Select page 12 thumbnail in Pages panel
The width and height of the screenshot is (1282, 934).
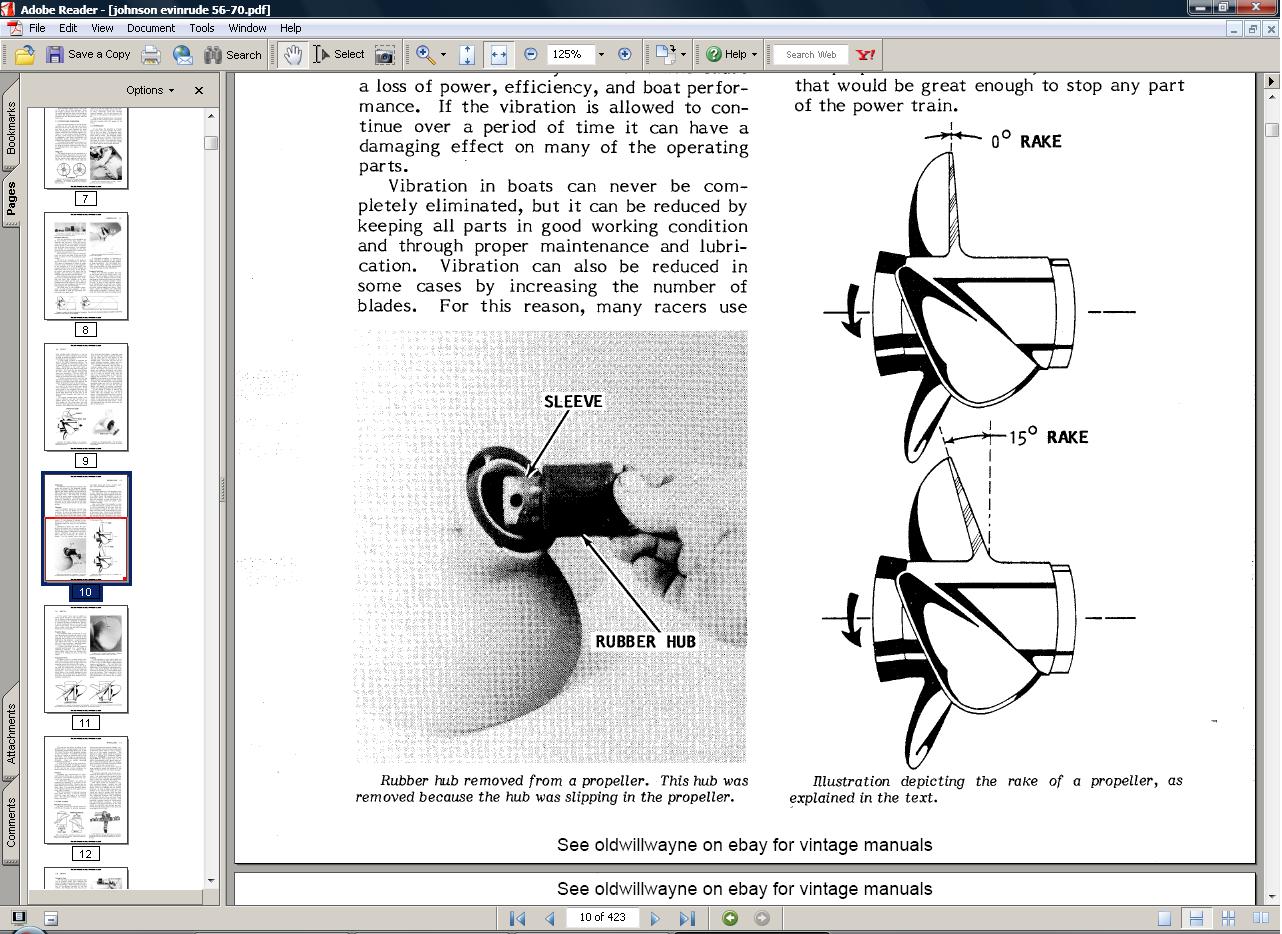tap(86, 790)
